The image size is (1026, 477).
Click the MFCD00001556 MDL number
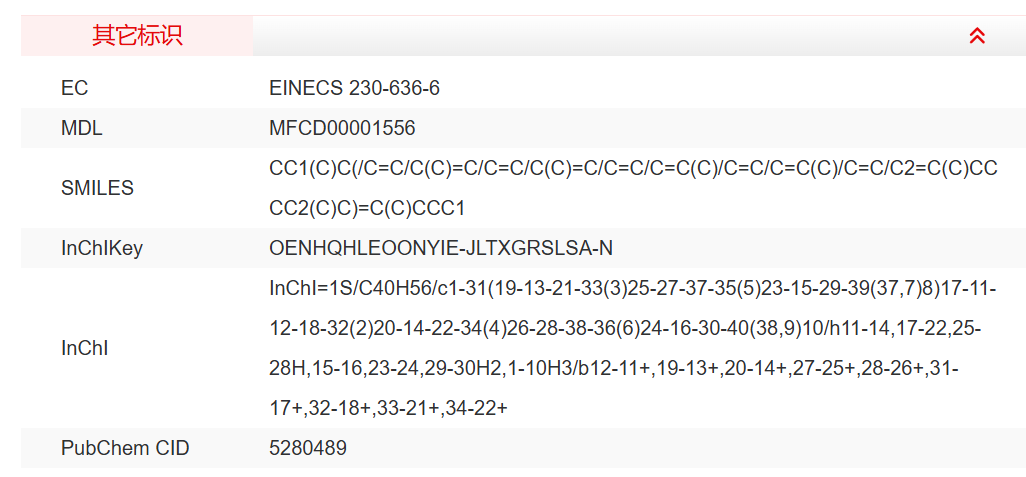[342, 128]
